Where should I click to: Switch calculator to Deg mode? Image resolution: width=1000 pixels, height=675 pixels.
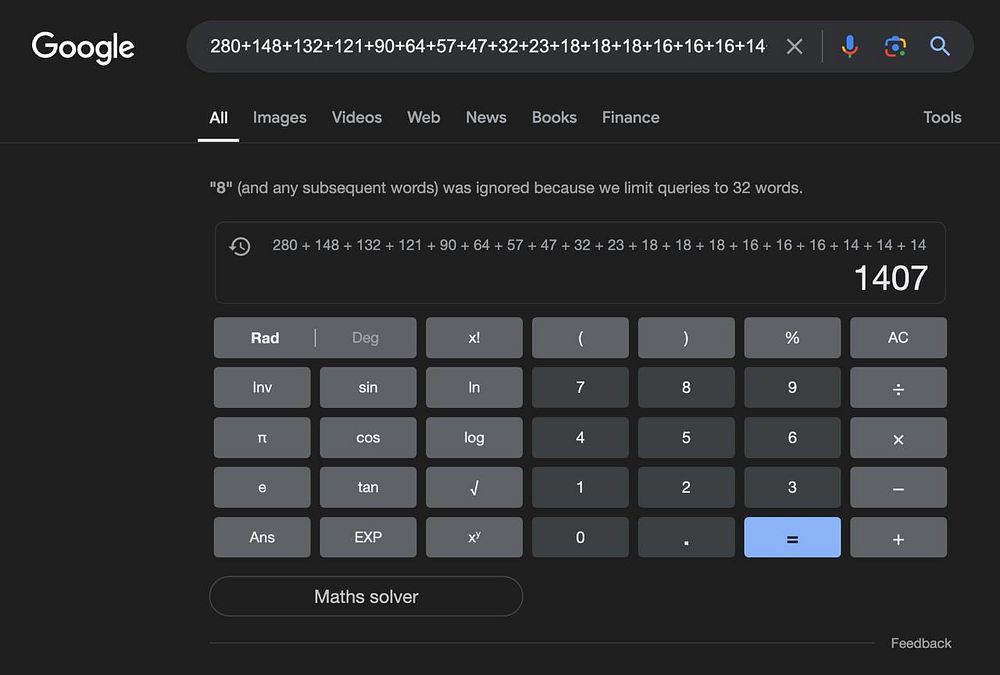tap(365, 338)
